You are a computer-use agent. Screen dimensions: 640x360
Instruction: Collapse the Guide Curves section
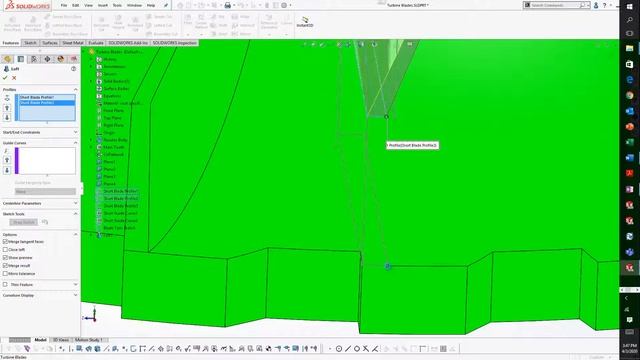[x=76, y=143]
